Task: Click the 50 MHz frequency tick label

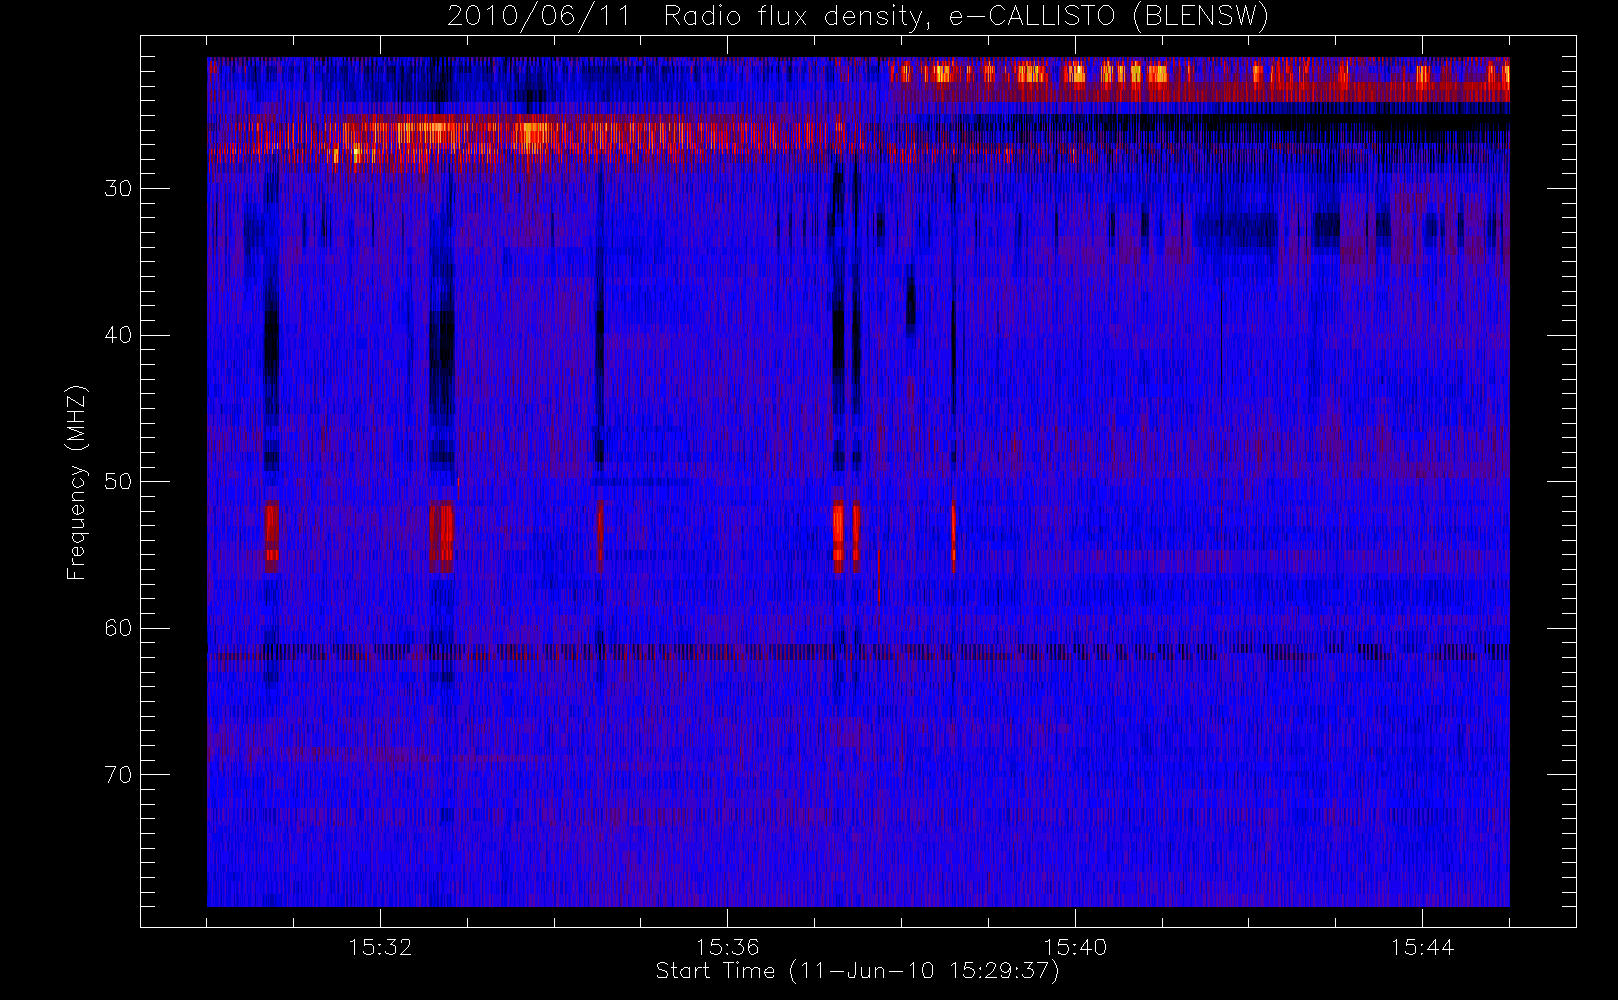Action: [118, 482]
